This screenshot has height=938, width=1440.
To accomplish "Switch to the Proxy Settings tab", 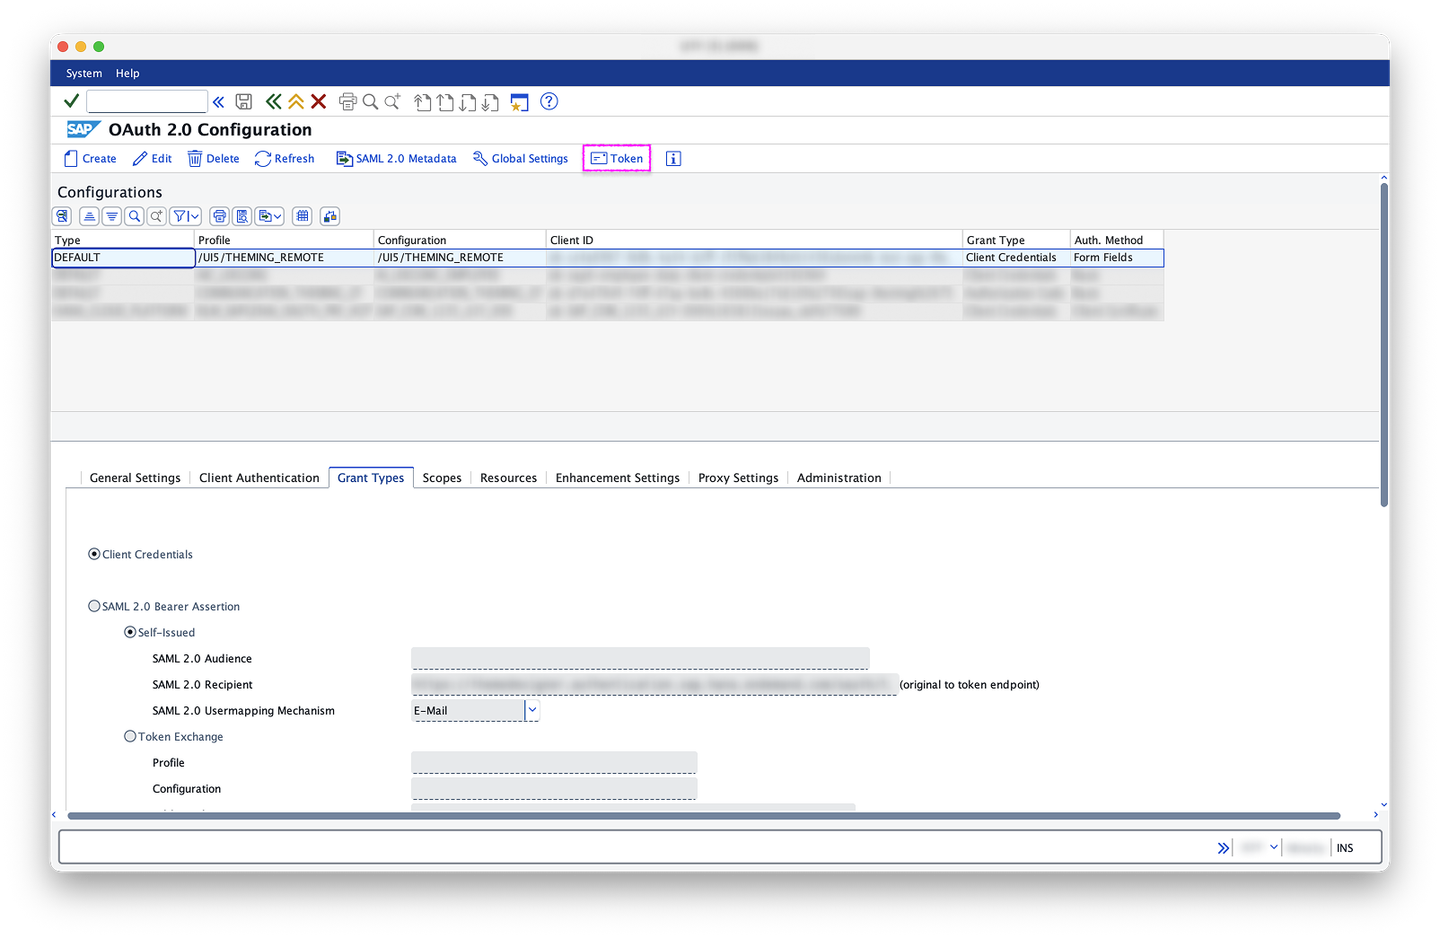I will point(738,478).
